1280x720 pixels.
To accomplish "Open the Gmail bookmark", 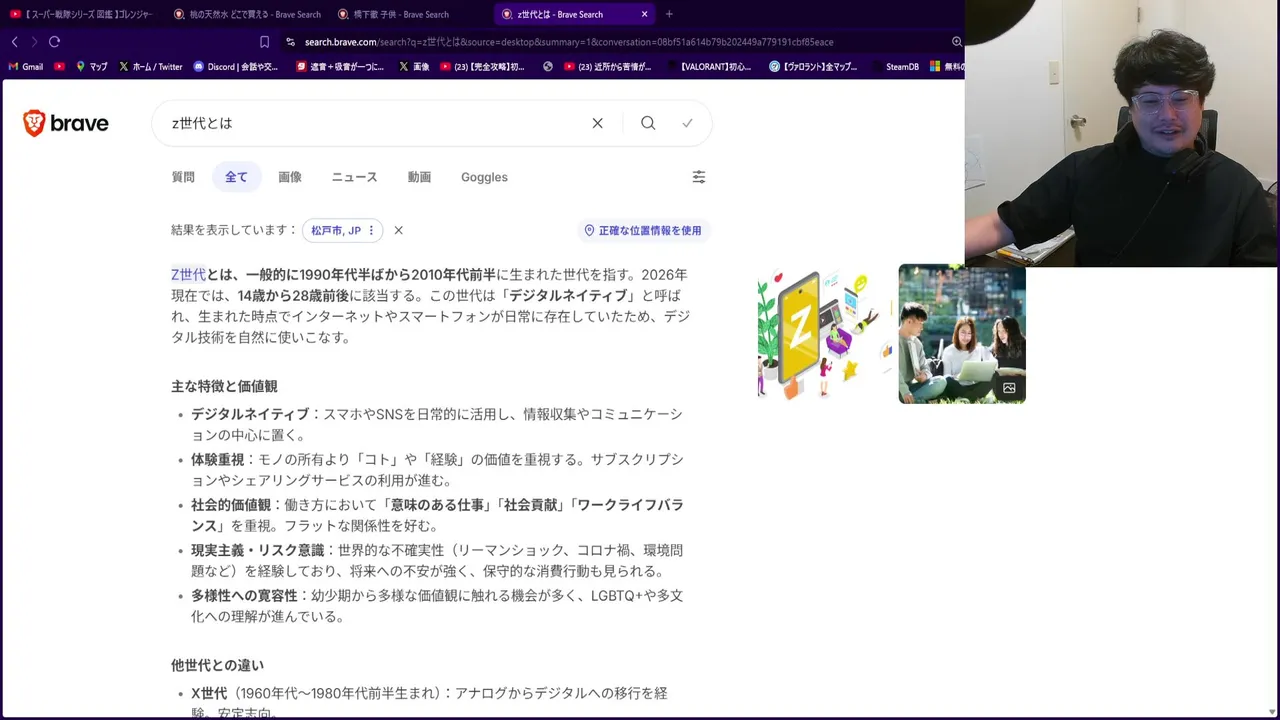I will (25, 67).
